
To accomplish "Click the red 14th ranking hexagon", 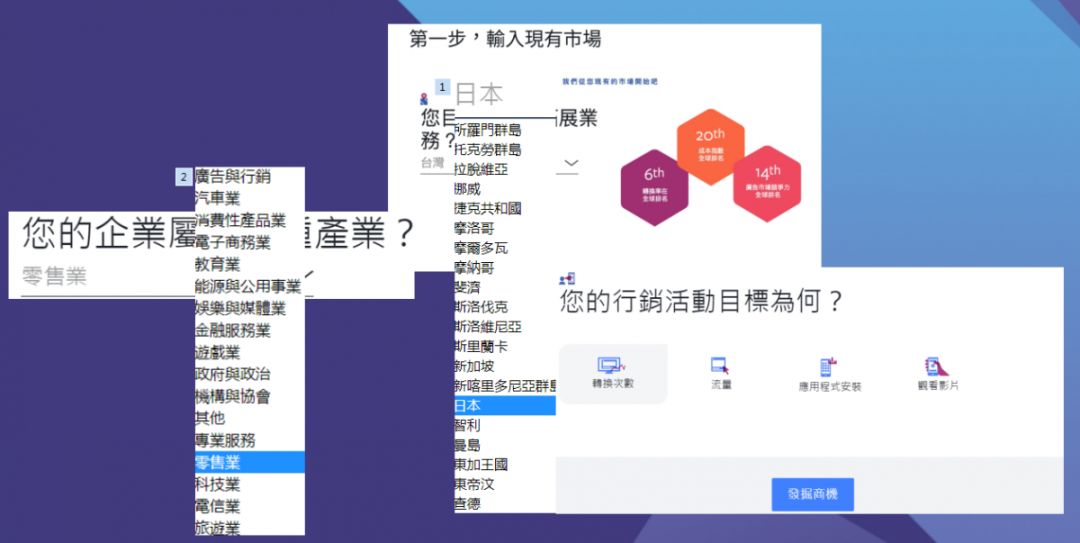I will tap(767, 183).
